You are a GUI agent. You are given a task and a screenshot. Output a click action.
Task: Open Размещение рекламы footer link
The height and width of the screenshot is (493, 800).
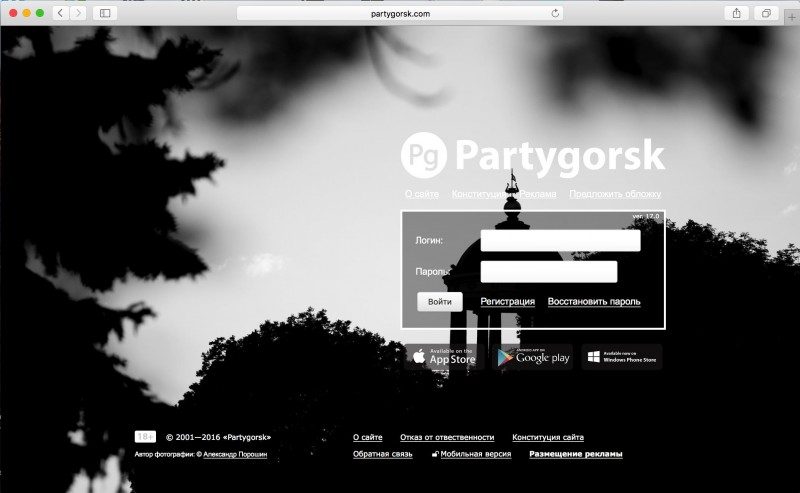click(575, 454)
